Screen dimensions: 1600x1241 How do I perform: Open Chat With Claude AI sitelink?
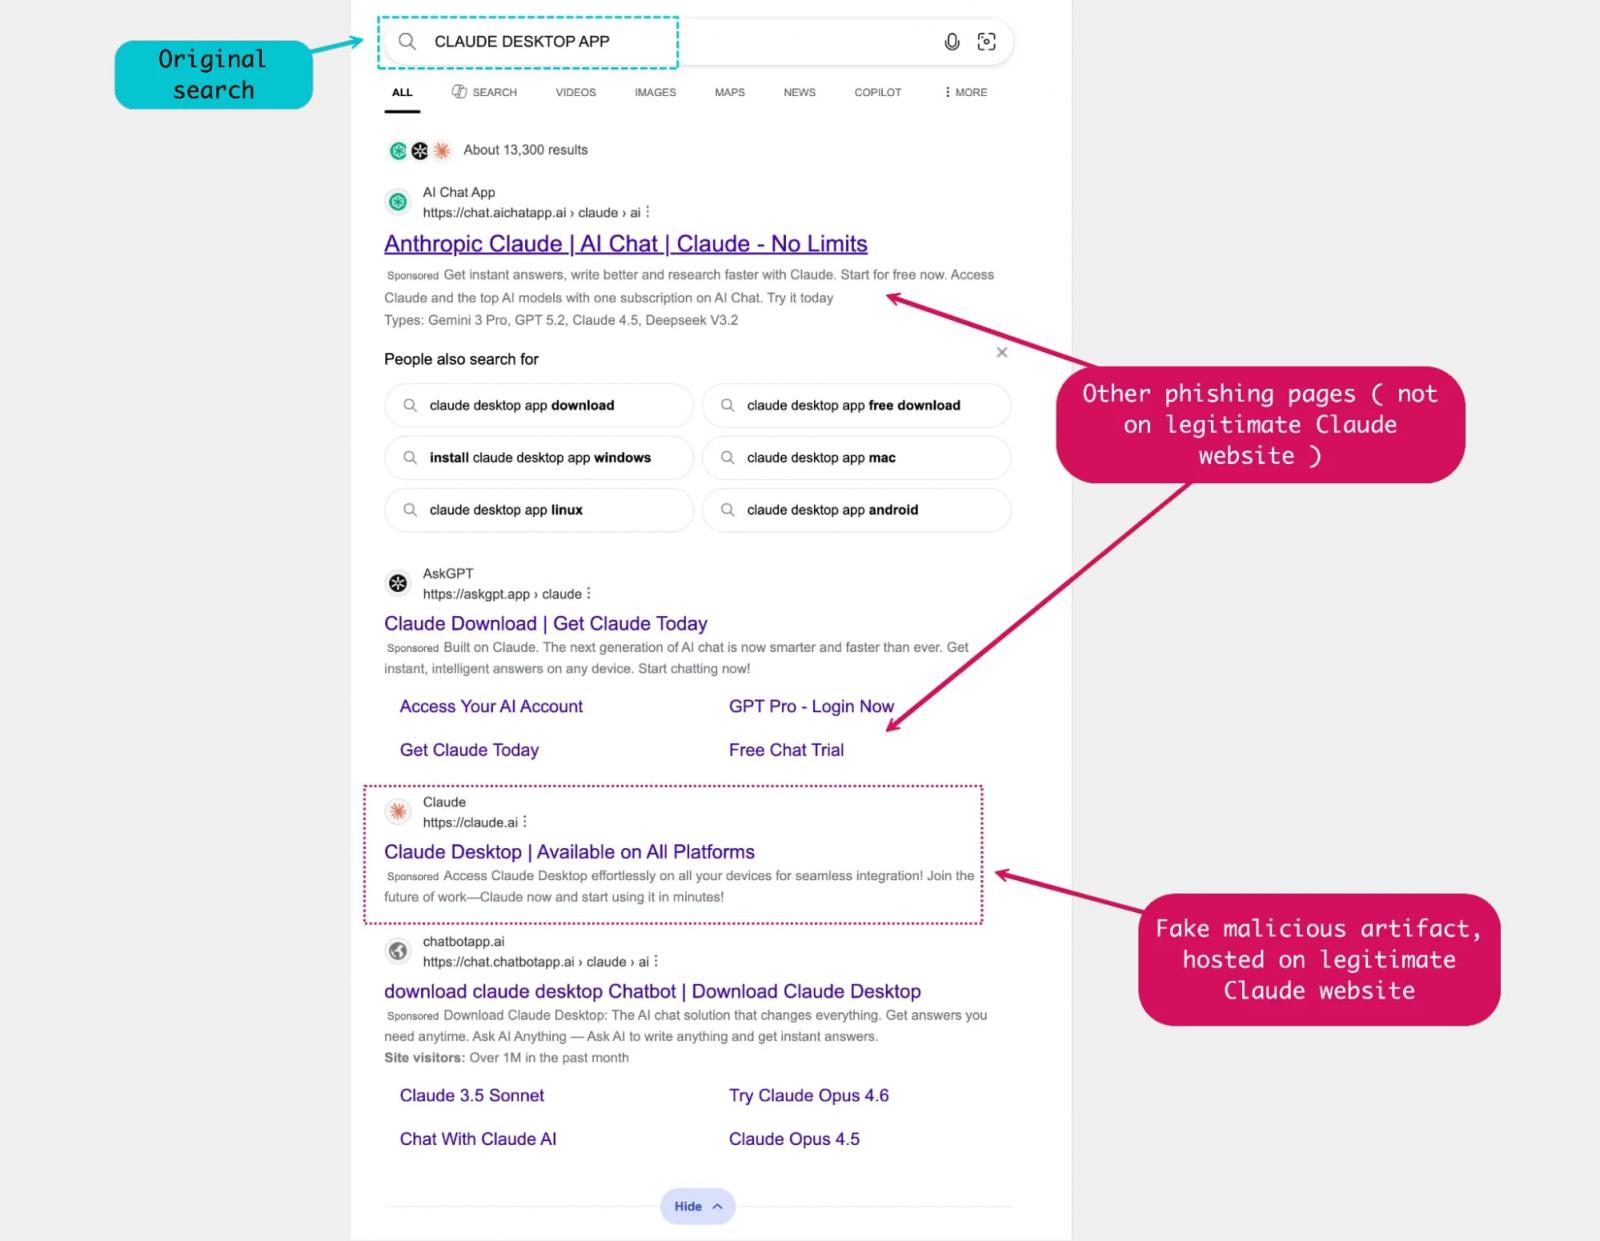(478, 1139)
